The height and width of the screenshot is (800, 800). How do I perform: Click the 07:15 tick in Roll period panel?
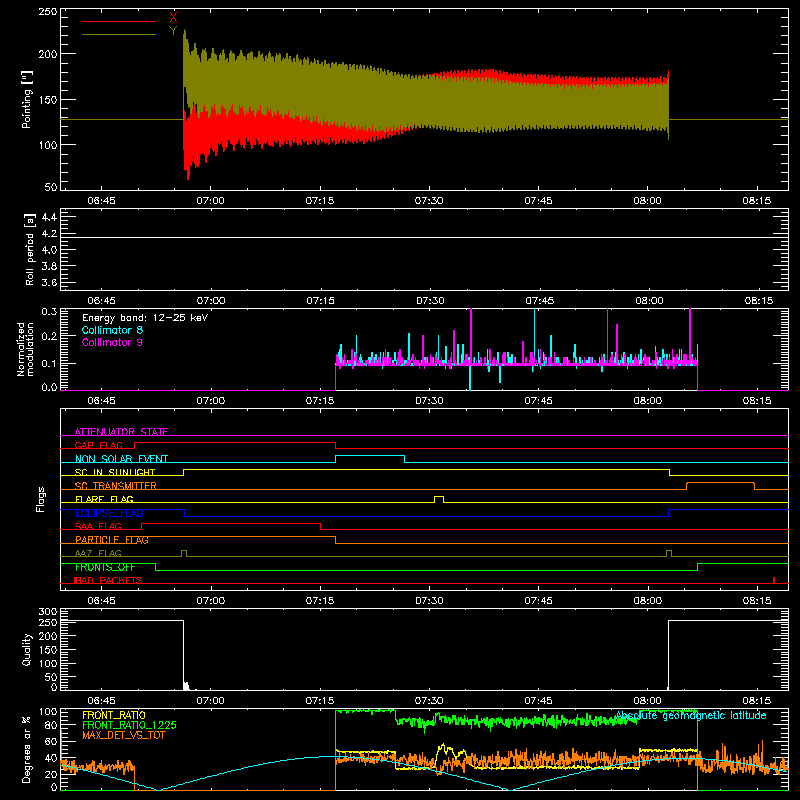(x=320, y=301)
